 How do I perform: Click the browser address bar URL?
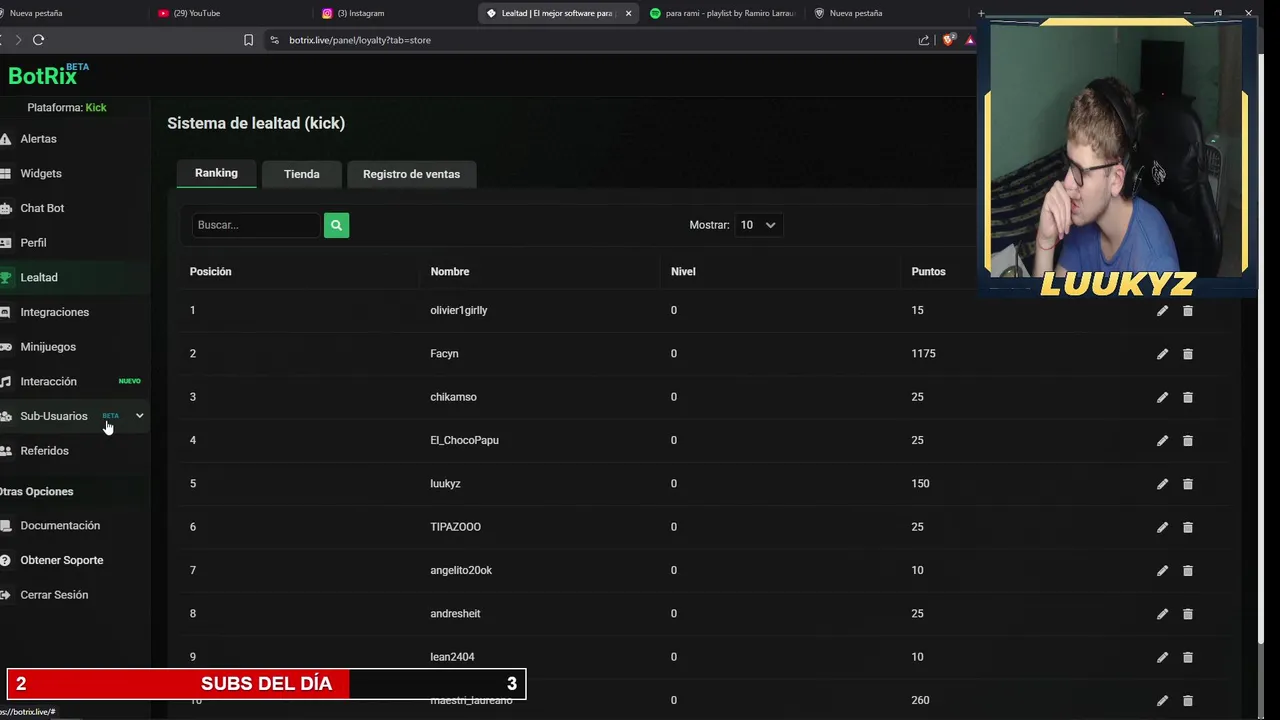pyautogui.click(x=360, y=40)
